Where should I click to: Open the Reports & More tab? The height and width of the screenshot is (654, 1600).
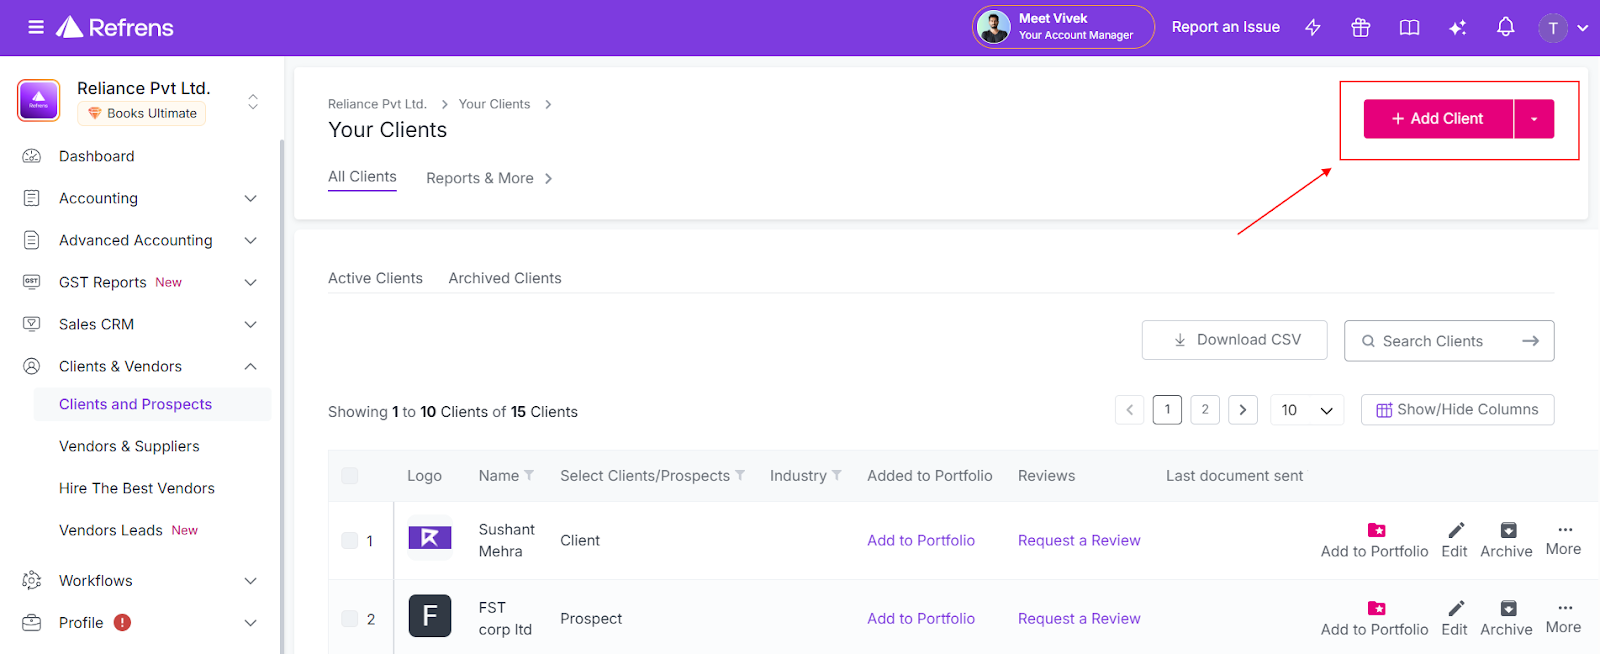click(x=489, y=178)
